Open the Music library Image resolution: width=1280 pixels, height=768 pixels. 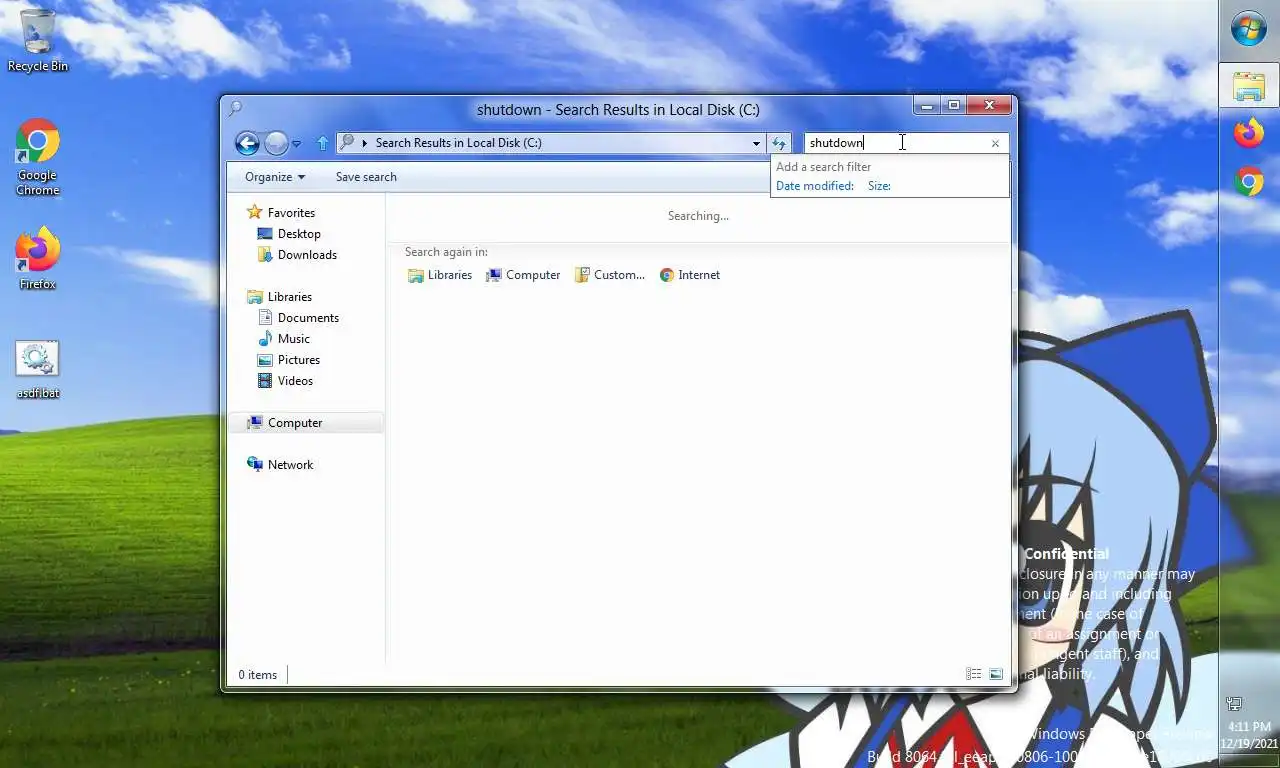point(284,338)
